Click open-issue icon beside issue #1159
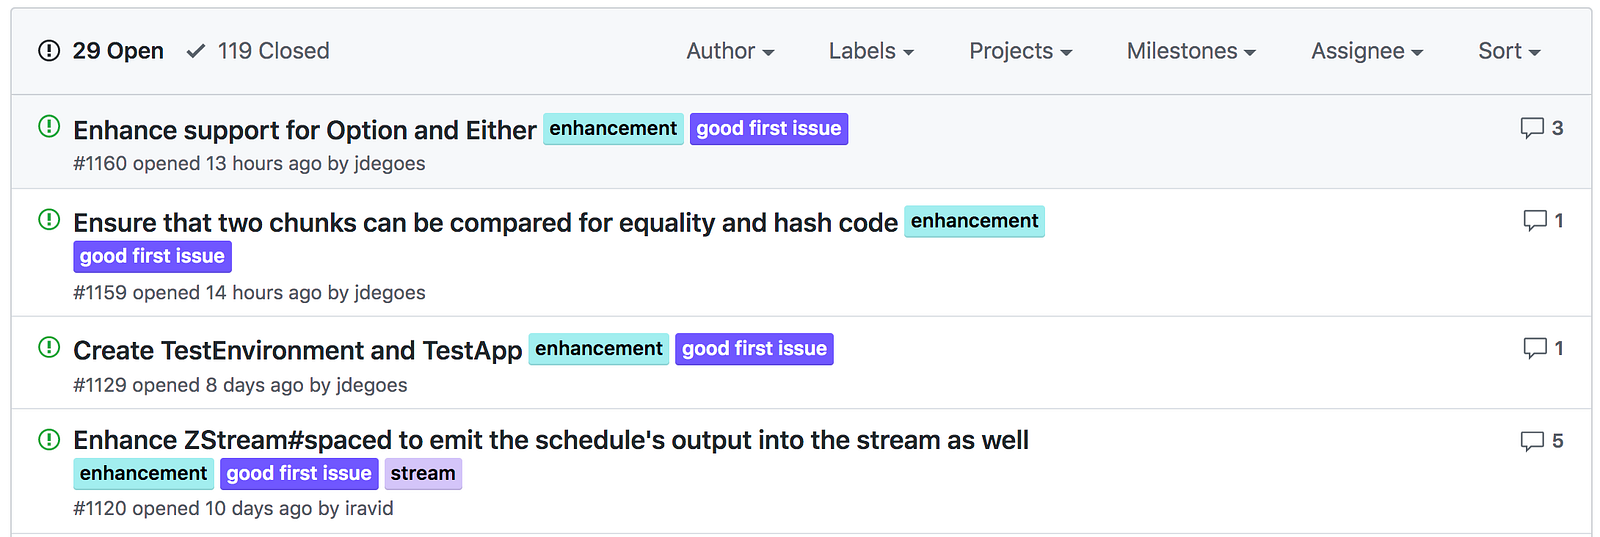Viewport: 1600px width, 537px height. coord(49,219)
